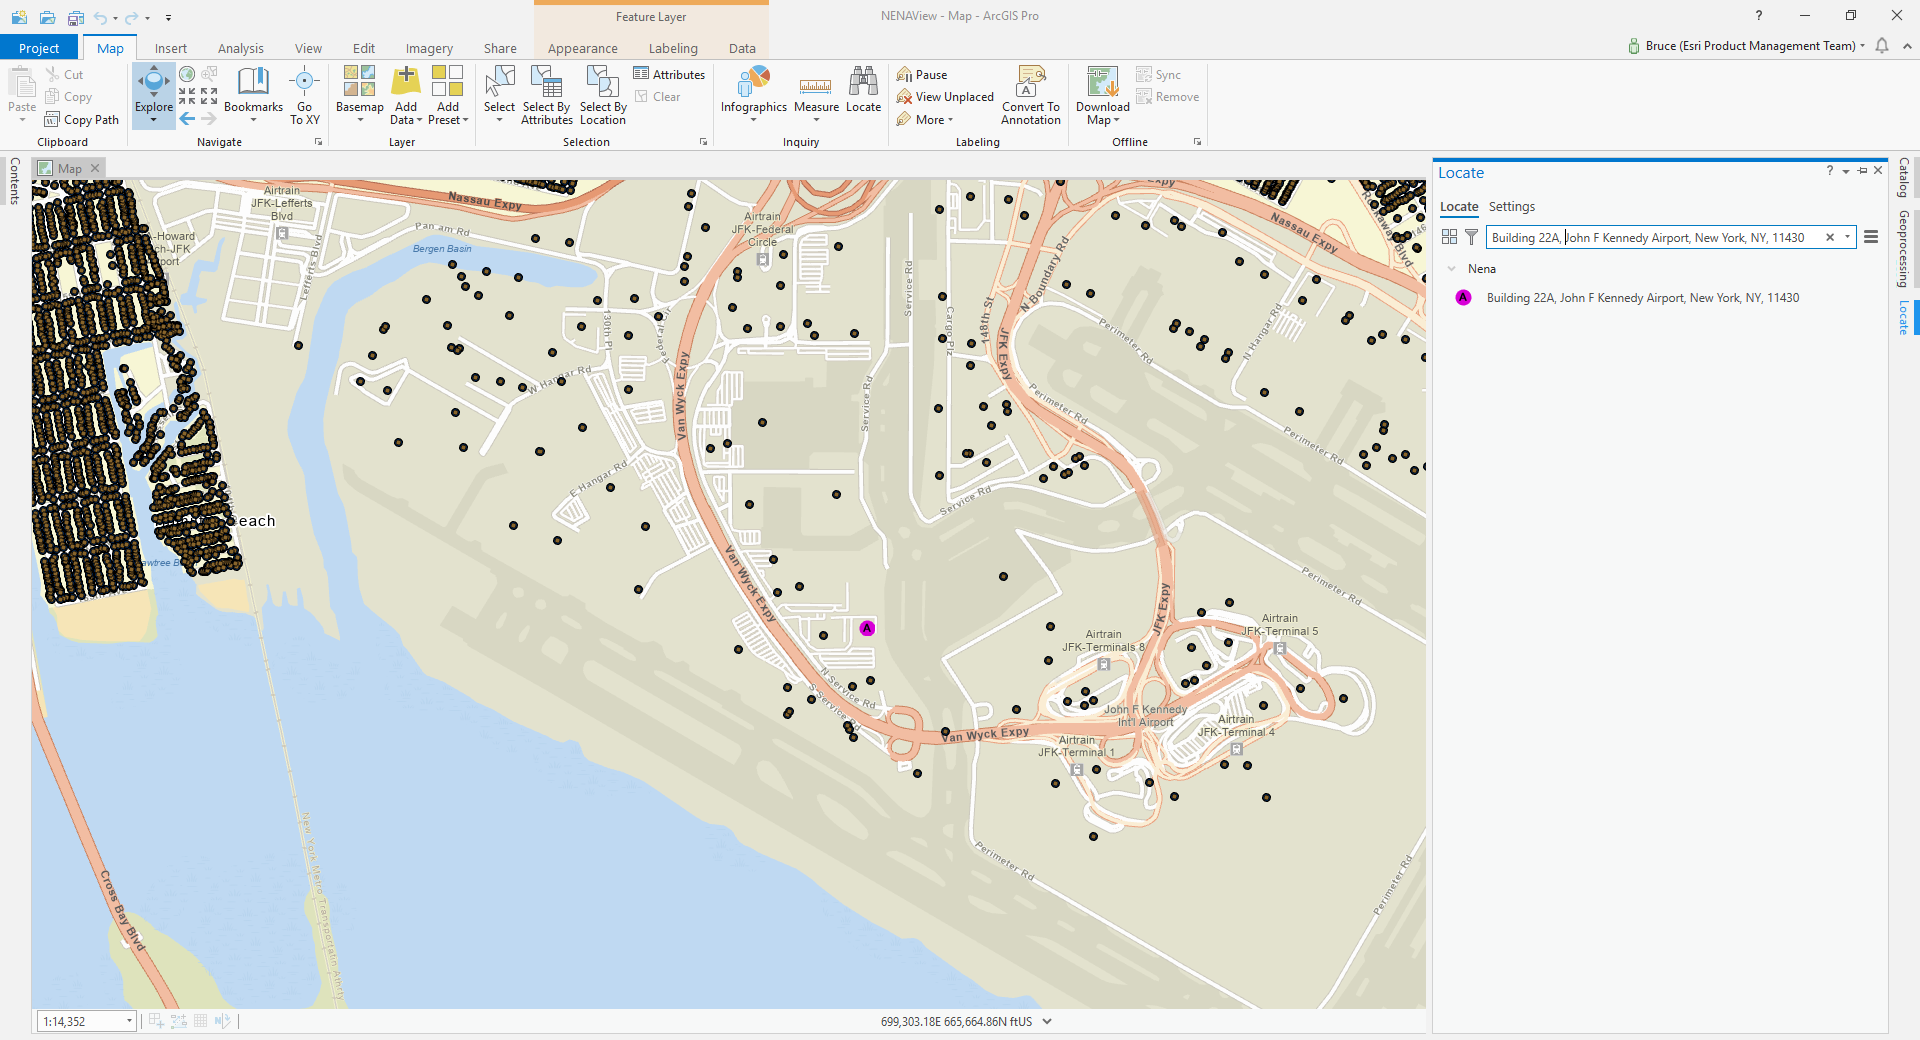
Task: Click the Copy Path command
Action: pyautogui.click(x=81, y=119)
